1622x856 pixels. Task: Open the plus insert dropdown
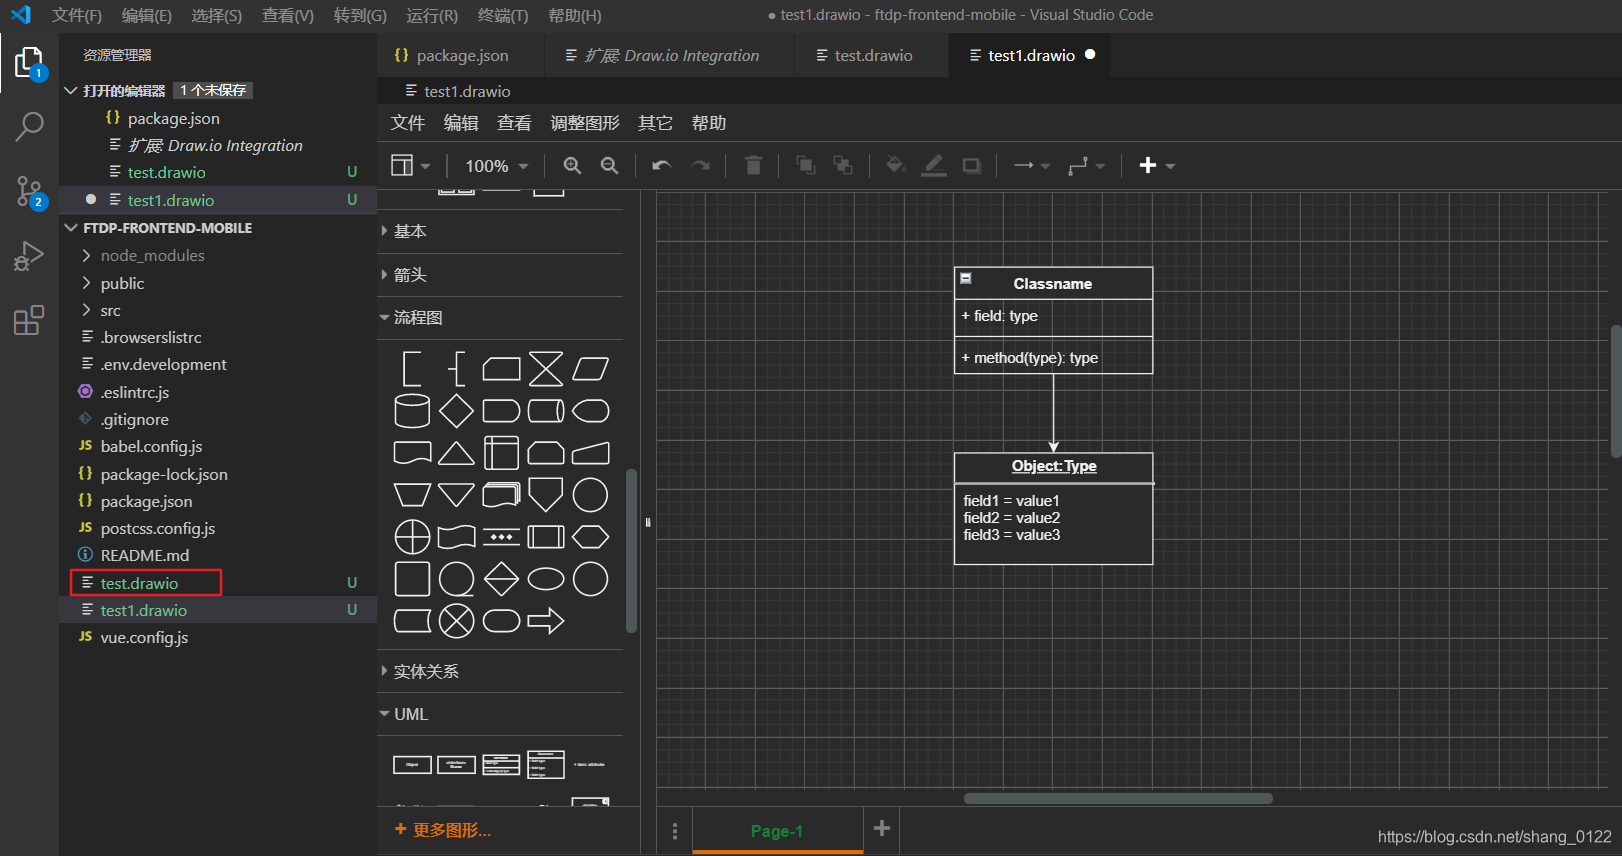coord(1157,165)
